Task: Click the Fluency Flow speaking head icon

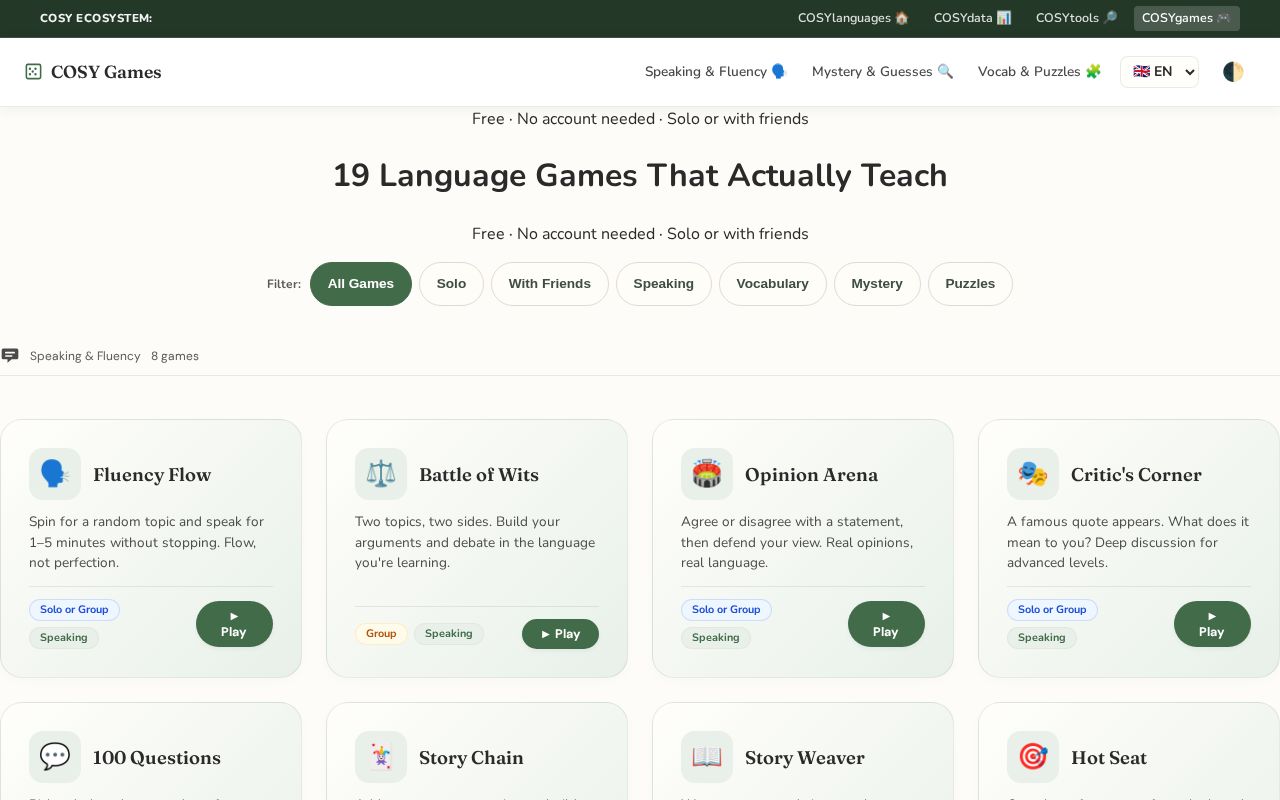Action: click(55, 474)
